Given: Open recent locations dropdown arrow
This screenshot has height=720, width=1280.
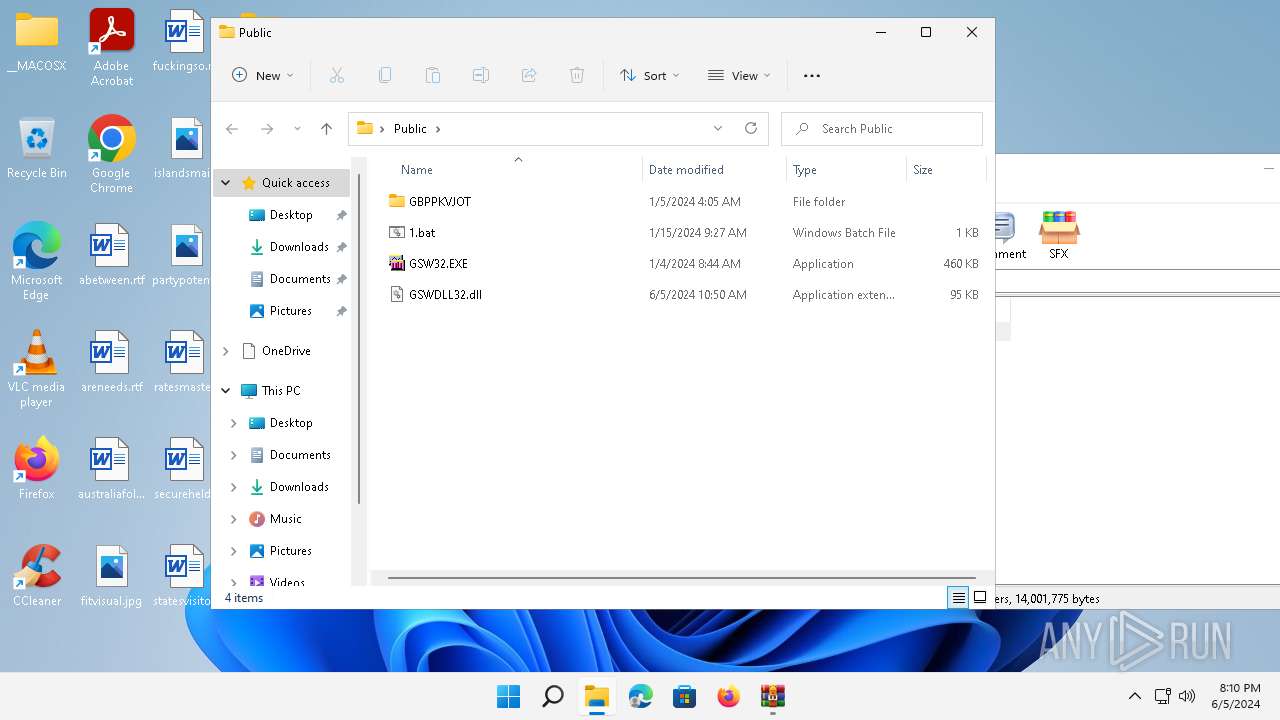Looking at the screenshot, I should click(x=297, y=128).
